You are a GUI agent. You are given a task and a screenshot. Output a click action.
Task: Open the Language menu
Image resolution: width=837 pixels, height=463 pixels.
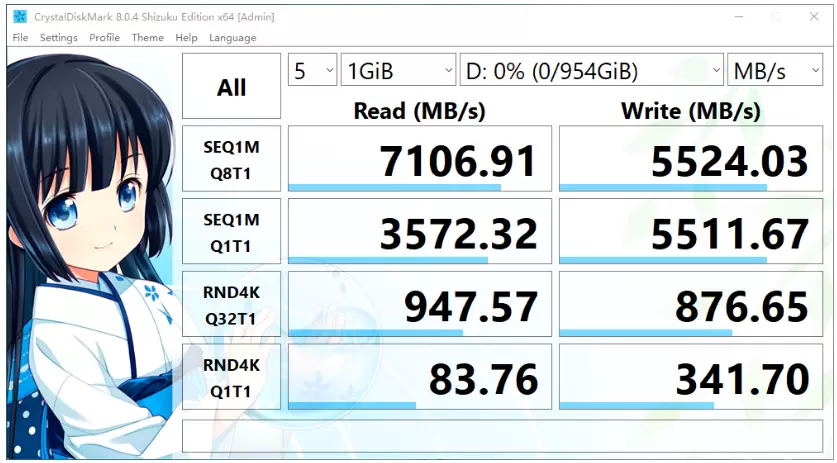[232, 38]
